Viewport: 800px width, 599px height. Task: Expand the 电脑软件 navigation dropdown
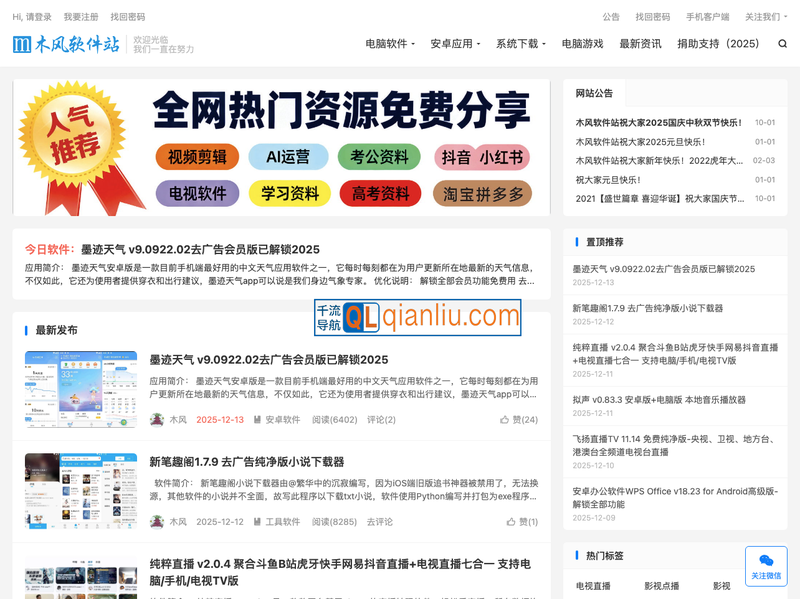click(x=387, y=44)
